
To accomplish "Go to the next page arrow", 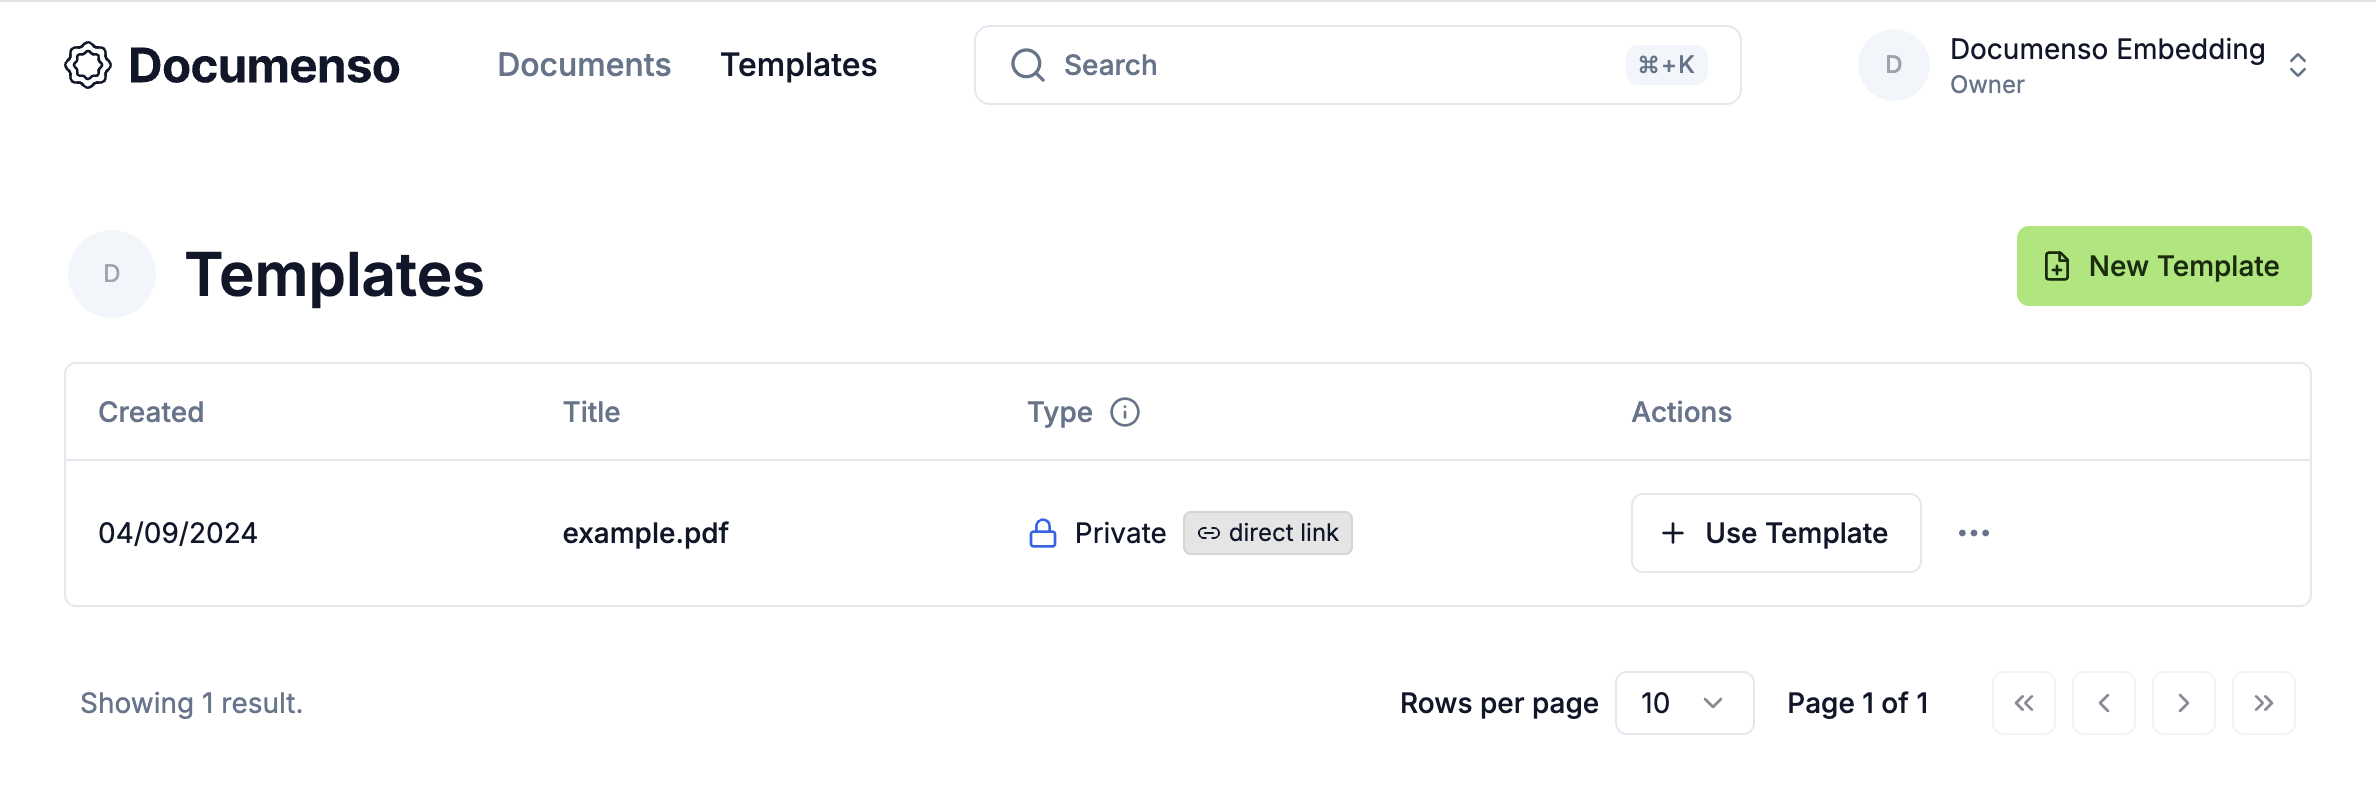I will [2184, 703].
